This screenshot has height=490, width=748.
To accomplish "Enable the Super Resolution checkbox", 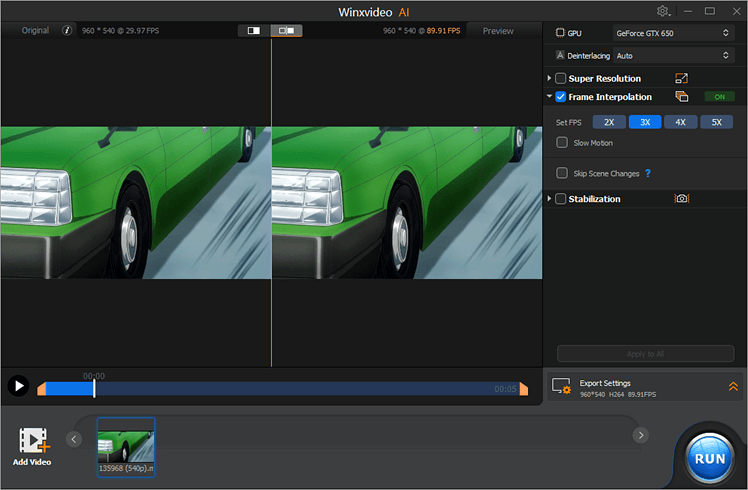I will coord(561,78).
